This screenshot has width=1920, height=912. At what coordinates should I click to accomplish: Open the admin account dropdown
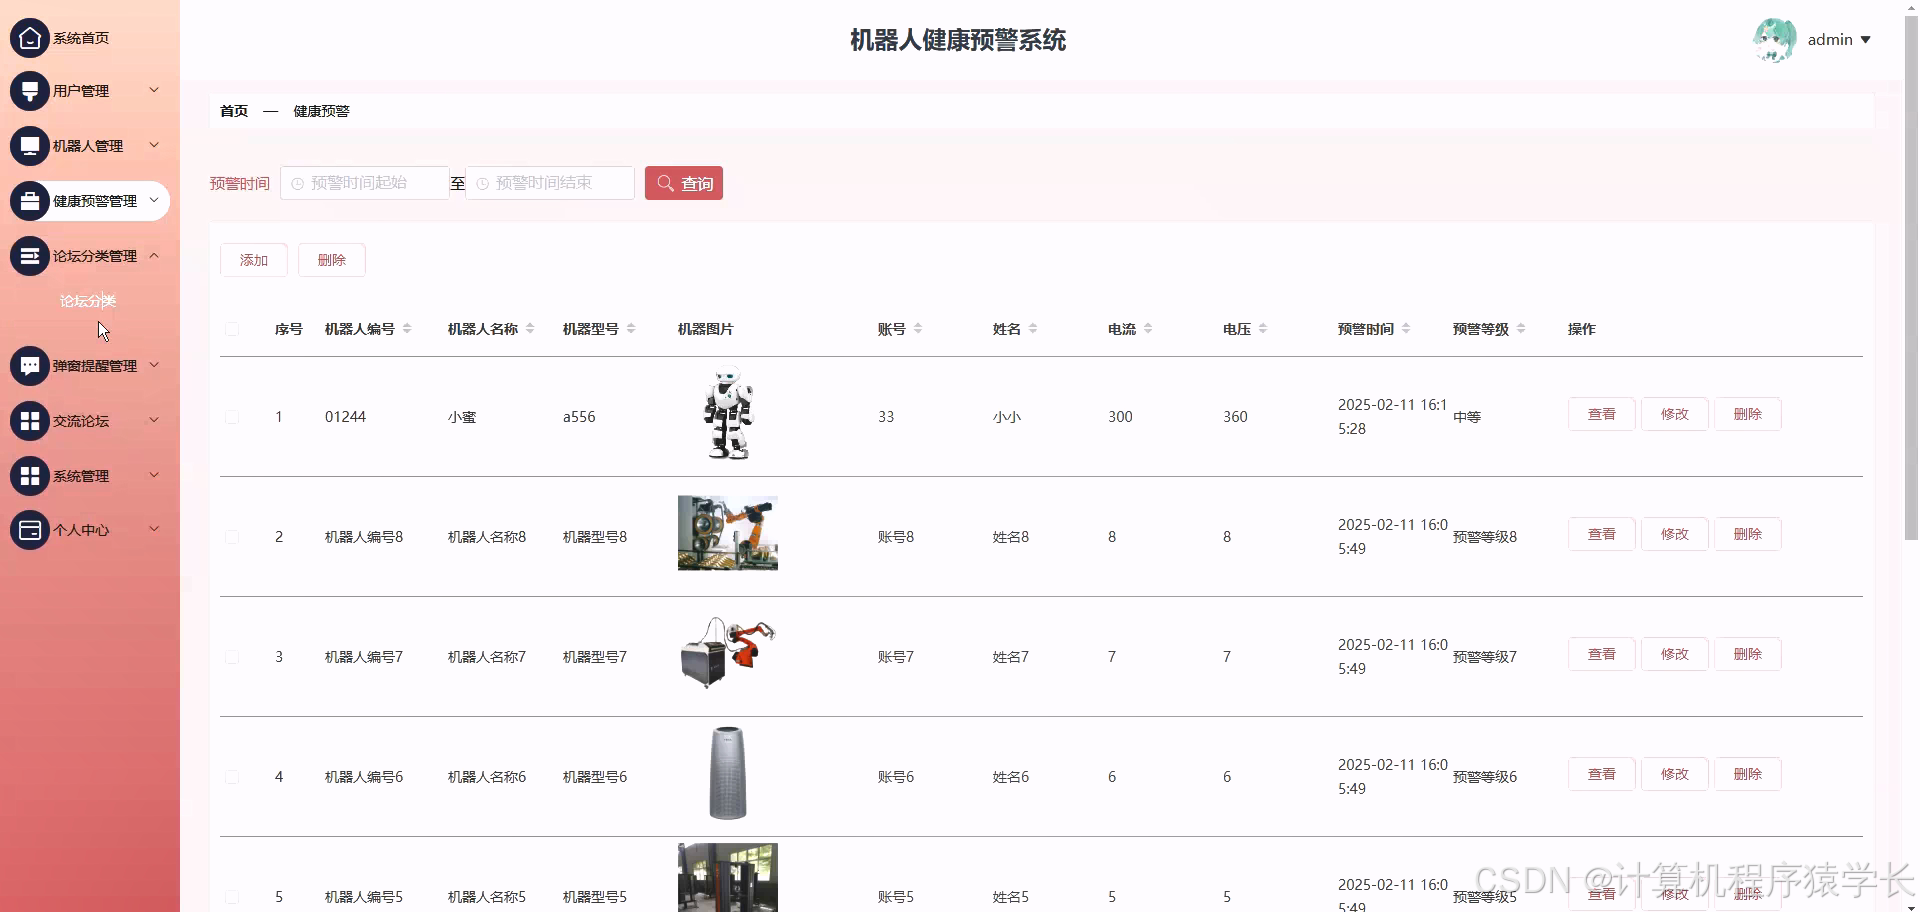click(x=1840, y=39)
